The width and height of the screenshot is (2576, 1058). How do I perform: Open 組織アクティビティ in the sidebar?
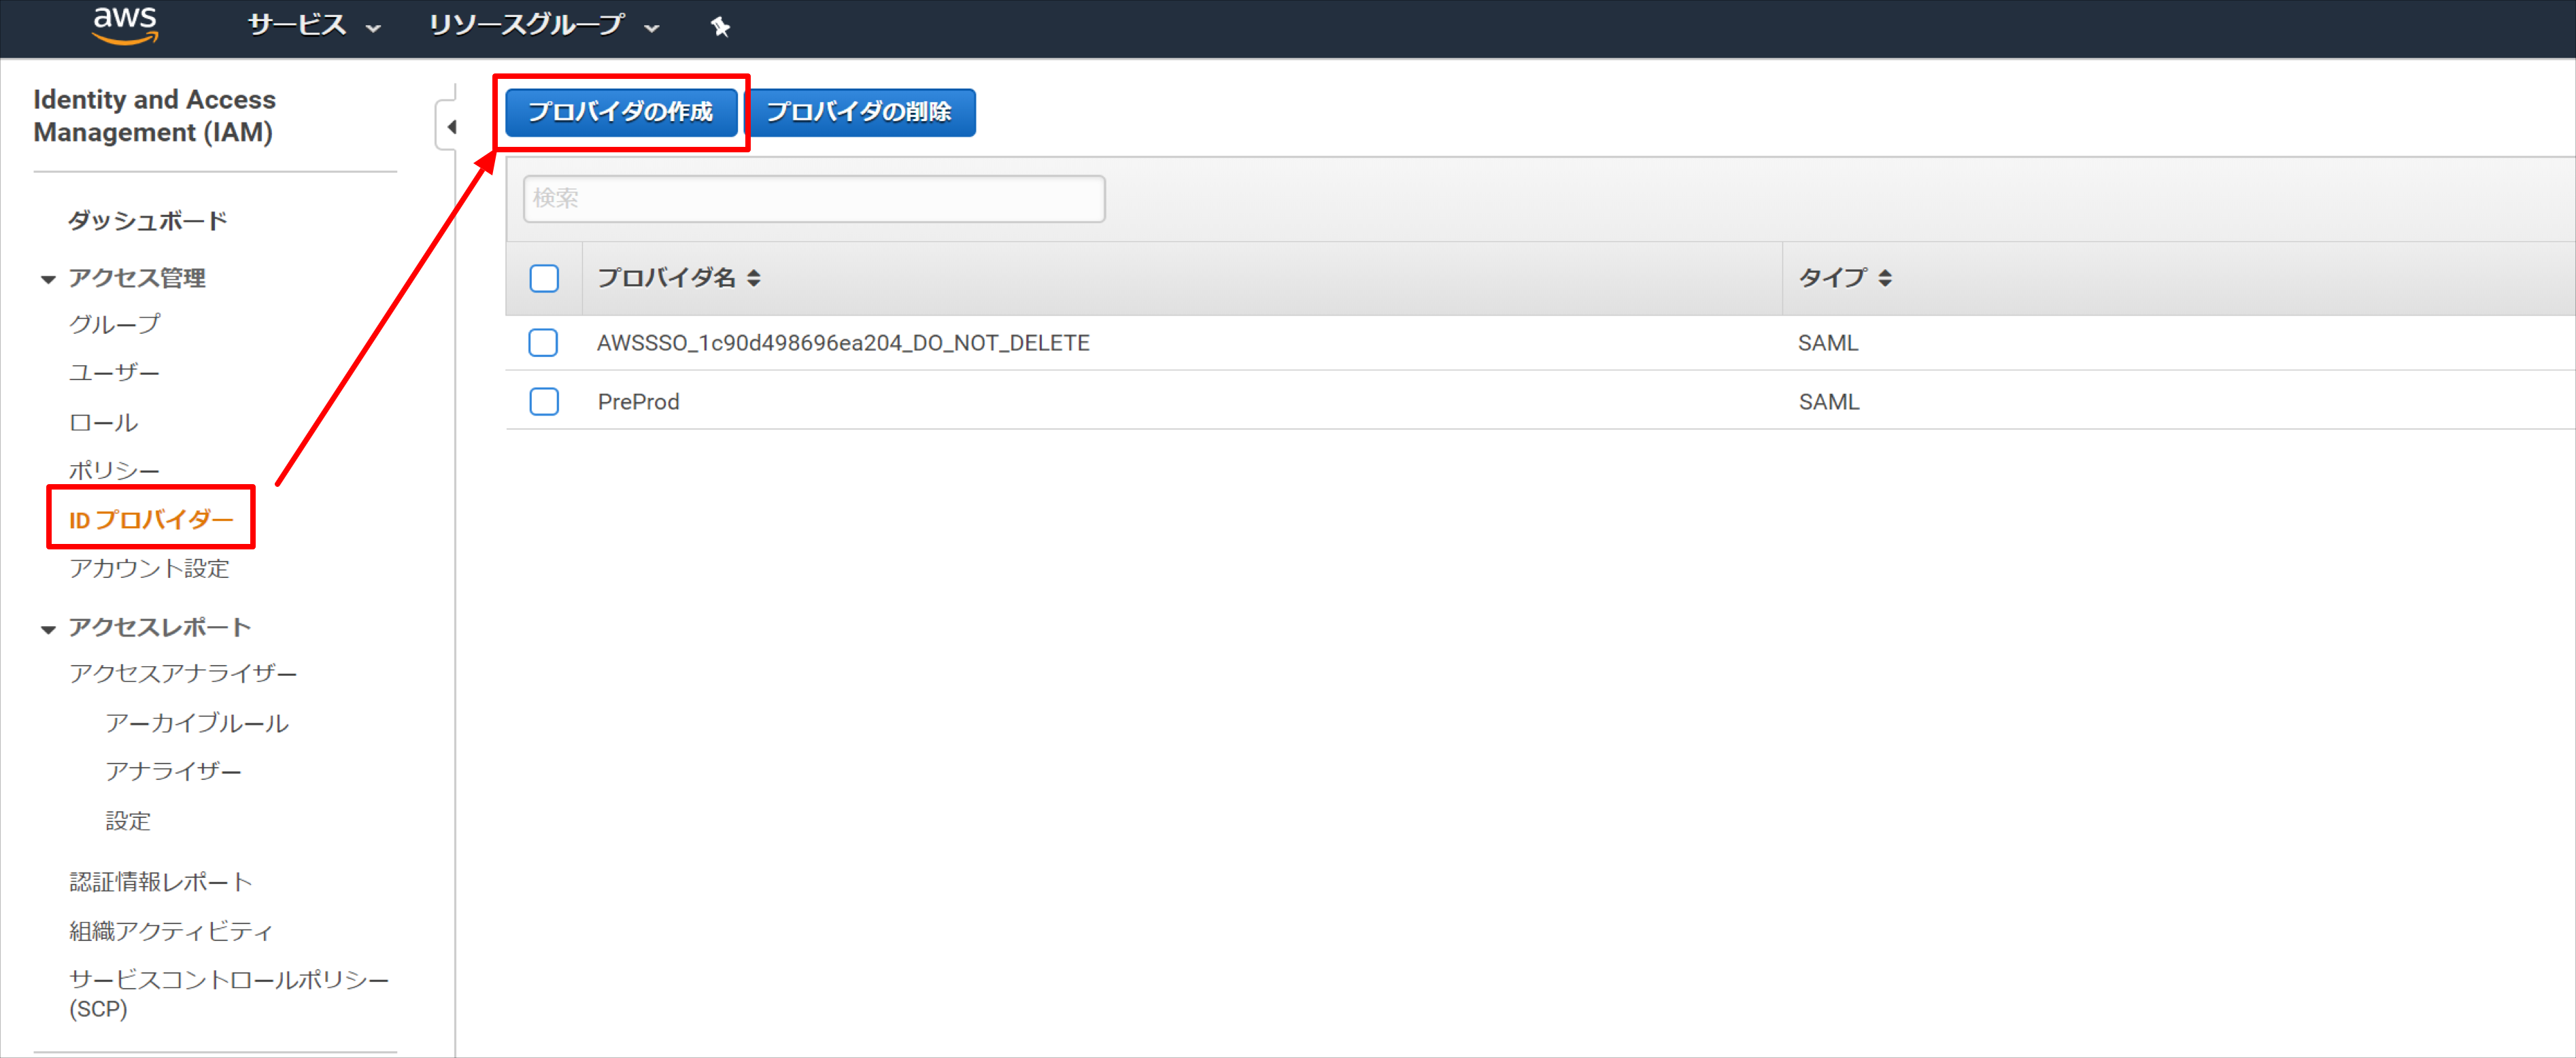(x=171, y=931)
